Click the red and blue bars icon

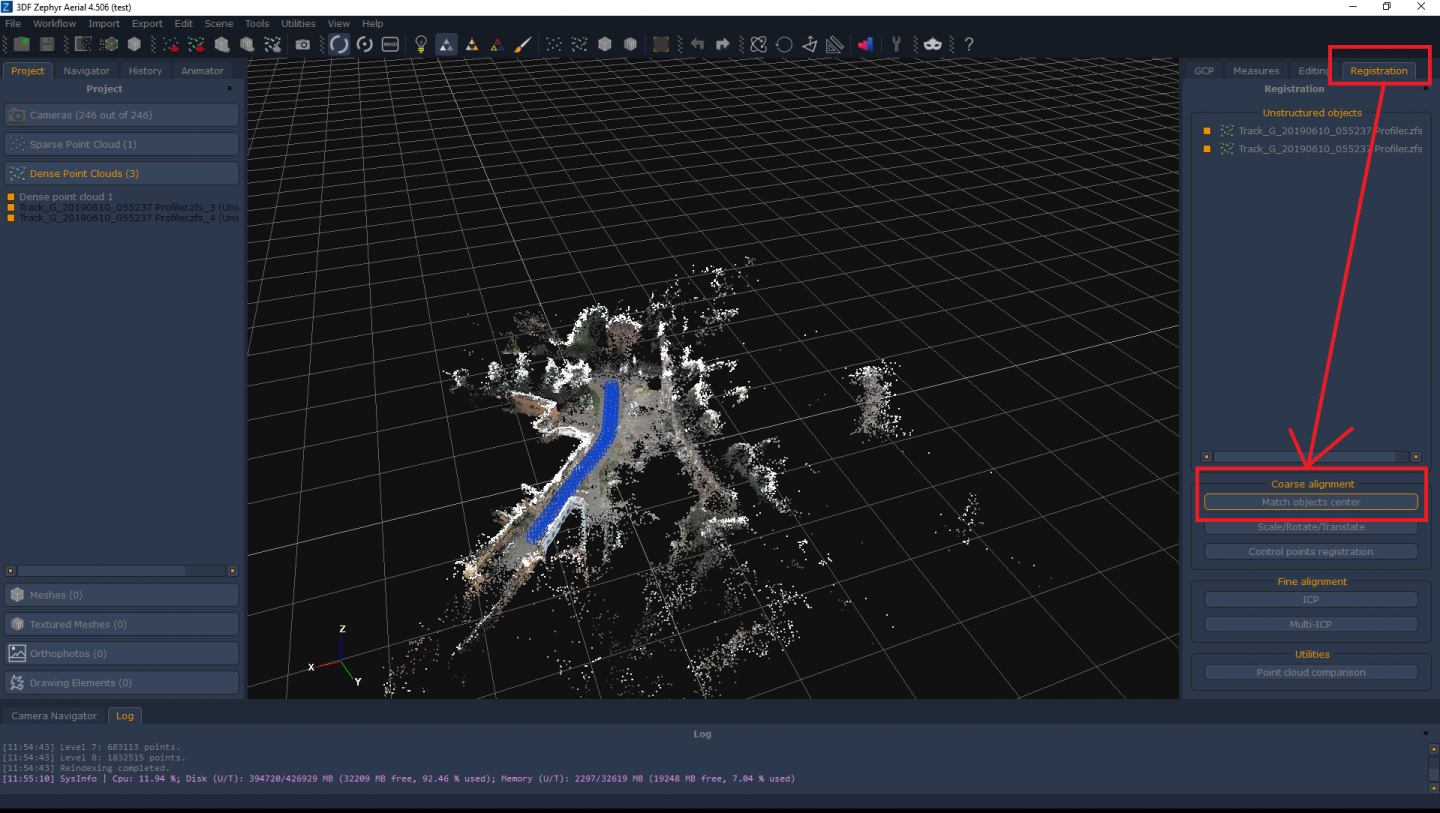click(x=865, y=44)
